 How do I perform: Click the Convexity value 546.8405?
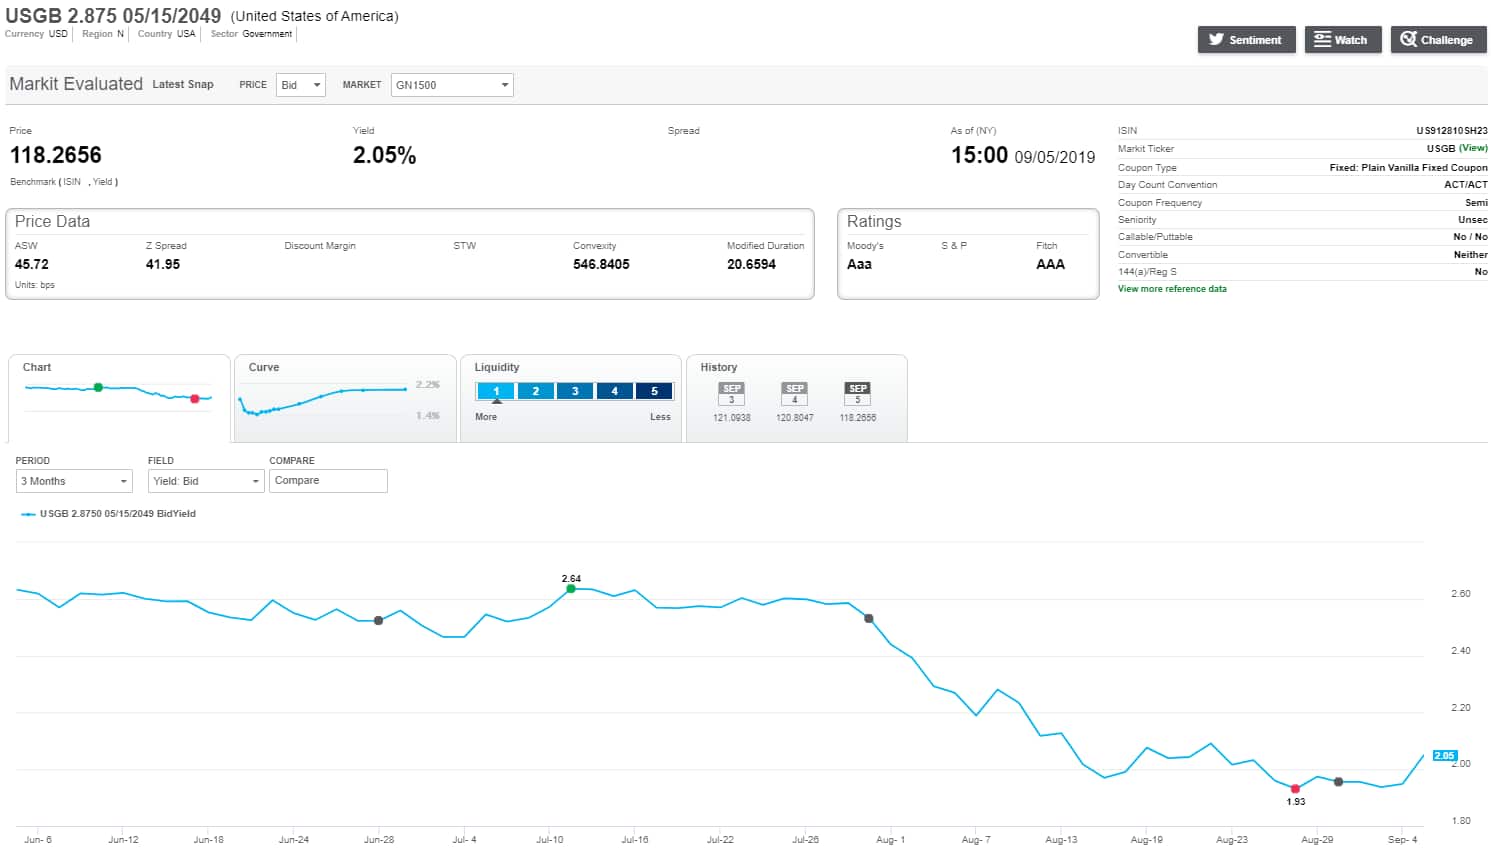(601, 264)
